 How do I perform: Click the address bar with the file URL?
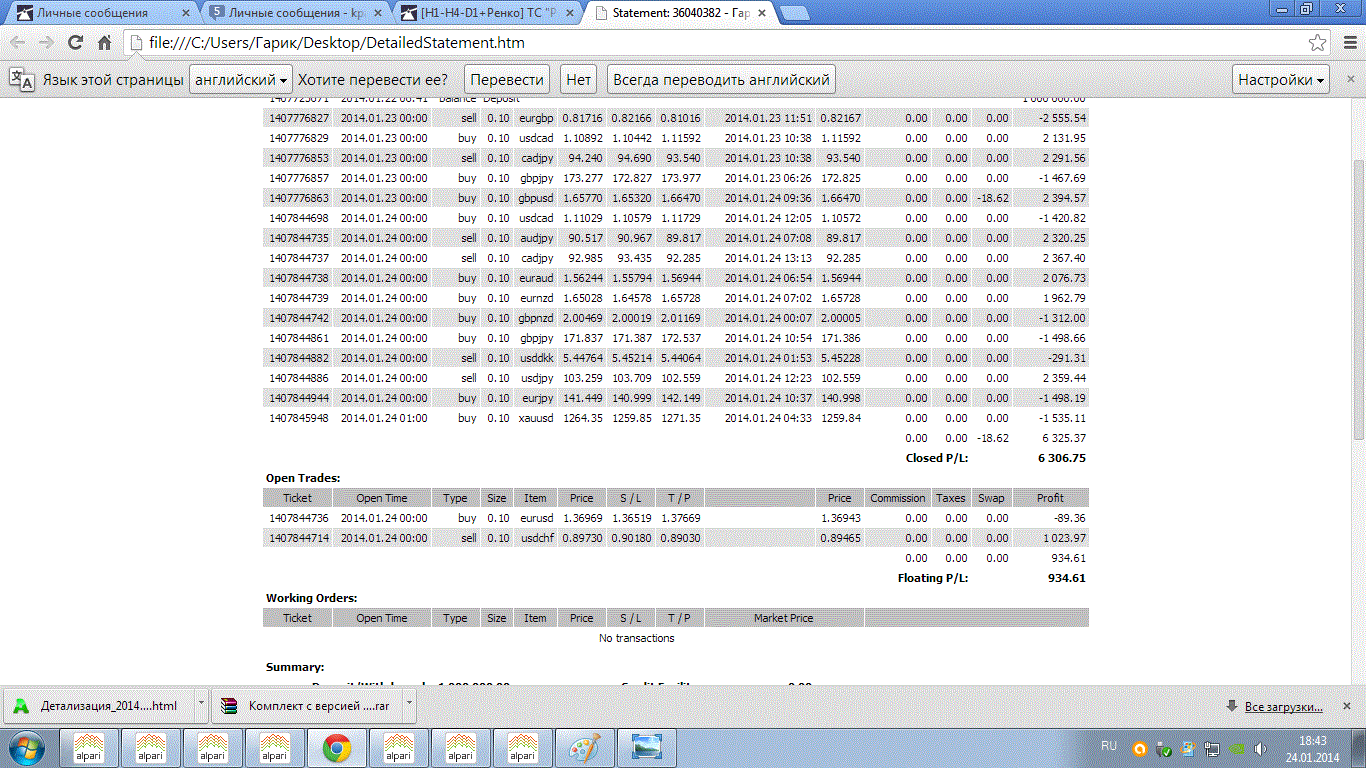715,43
